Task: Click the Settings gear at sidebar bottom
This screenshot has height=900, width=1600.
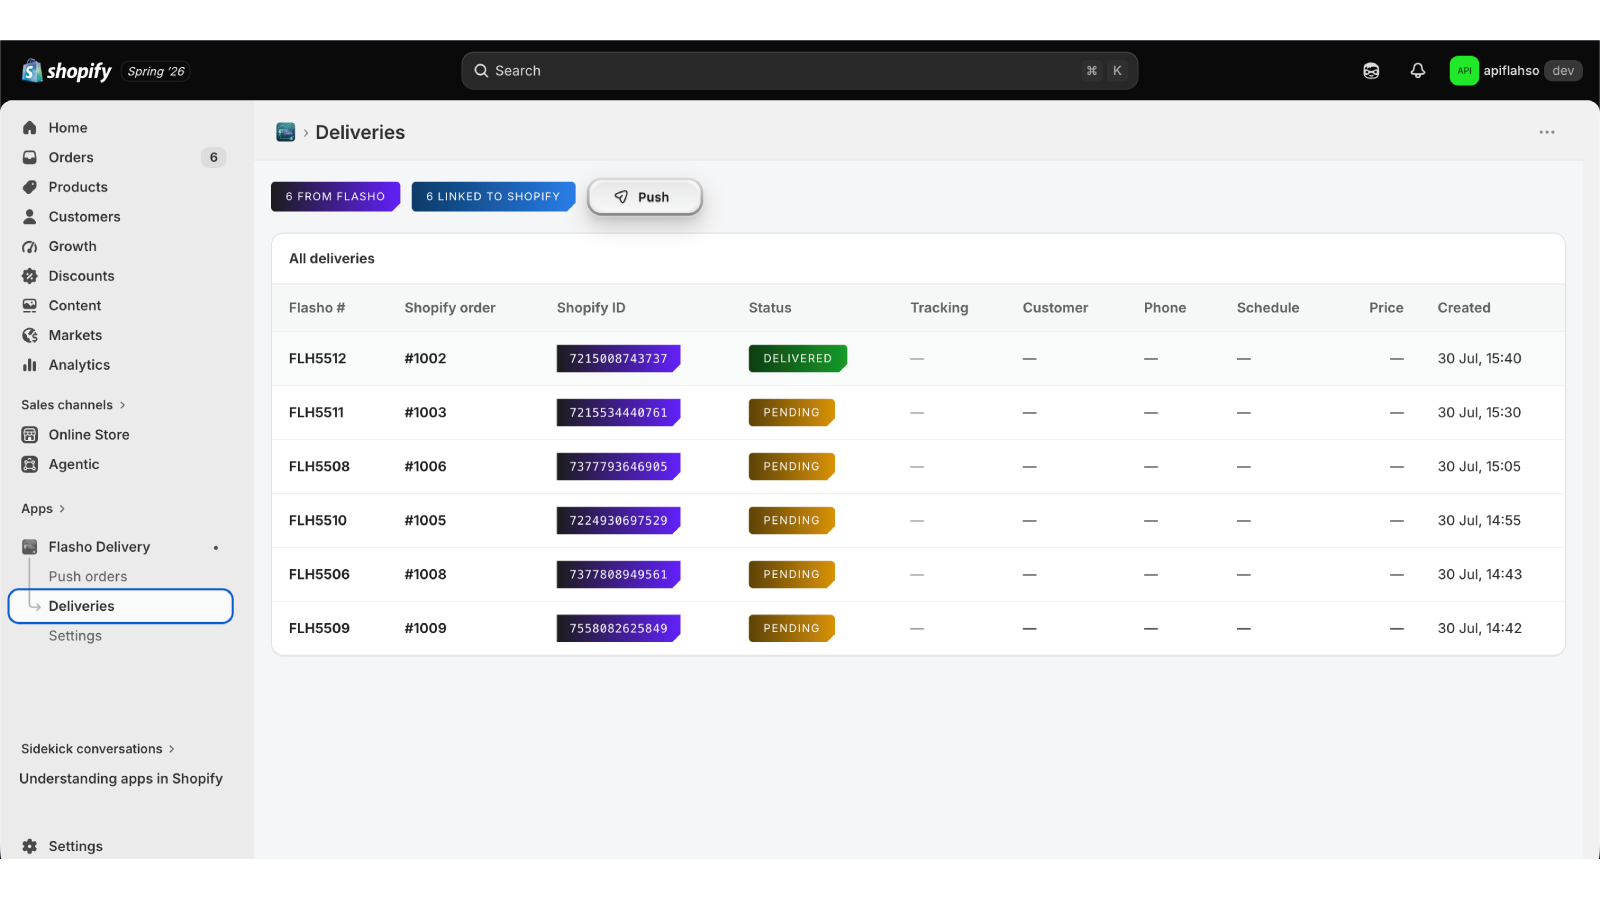Action: pos(30,846)
